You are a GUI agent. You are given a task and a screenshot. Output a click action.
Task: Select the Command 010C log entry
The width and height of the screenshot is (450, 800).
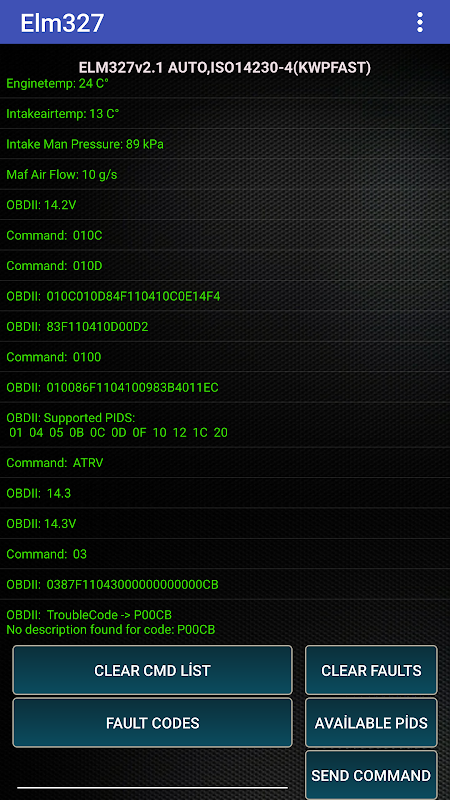[x=225, y=235]
